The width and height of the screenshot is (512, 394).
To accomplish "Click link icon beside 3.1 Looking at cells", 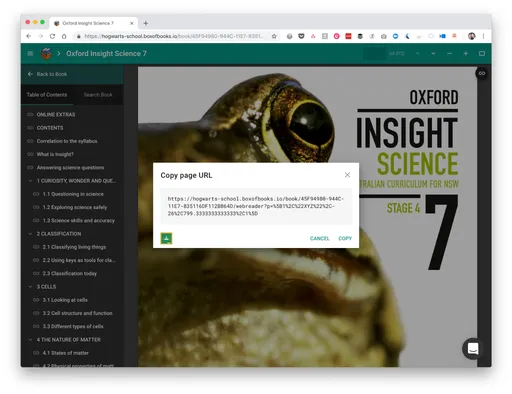I will click(36, 300).
